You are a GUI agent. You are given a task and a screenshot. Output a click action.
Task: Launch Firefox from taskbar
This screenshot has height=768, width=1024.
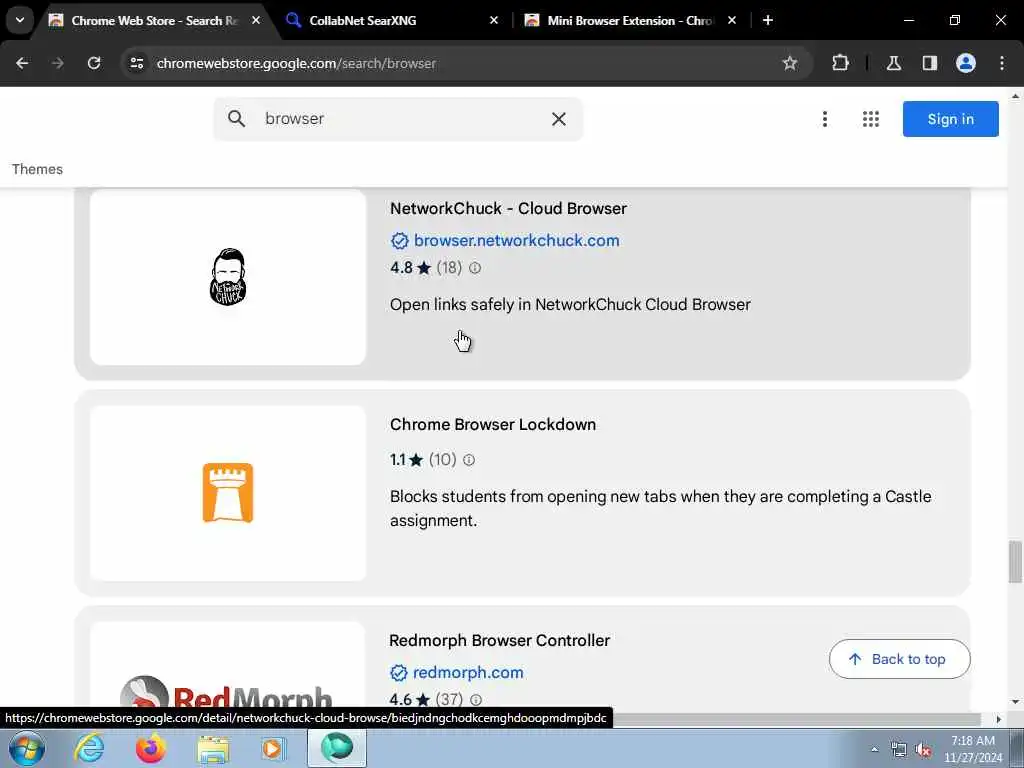150,748
